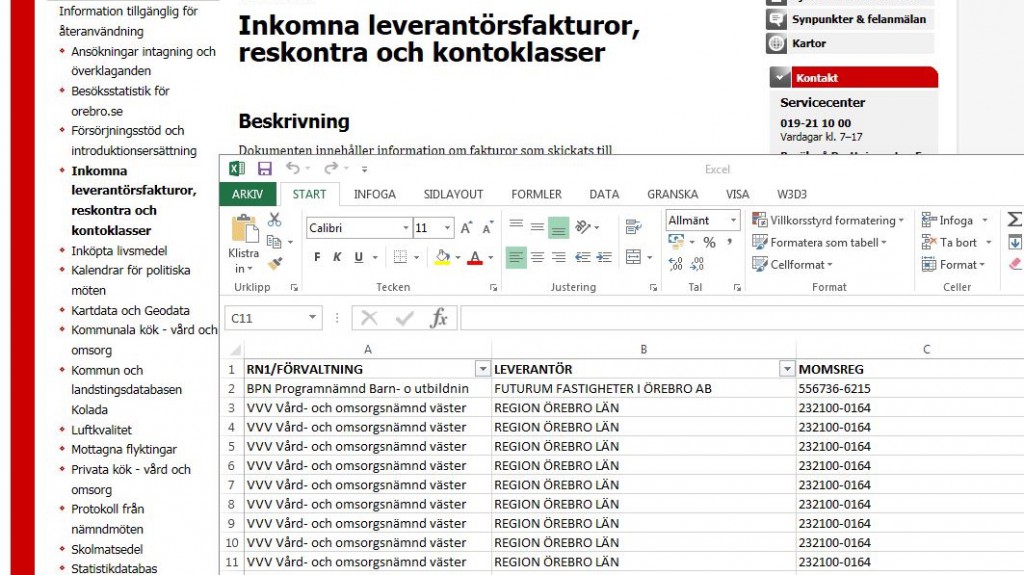Select column B header

(x=643, y=350)
